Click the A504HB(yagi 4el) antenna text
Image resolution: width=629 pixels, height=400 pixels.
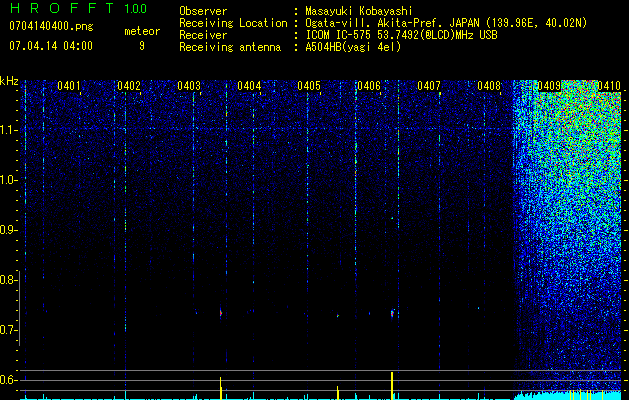point(353,47)
